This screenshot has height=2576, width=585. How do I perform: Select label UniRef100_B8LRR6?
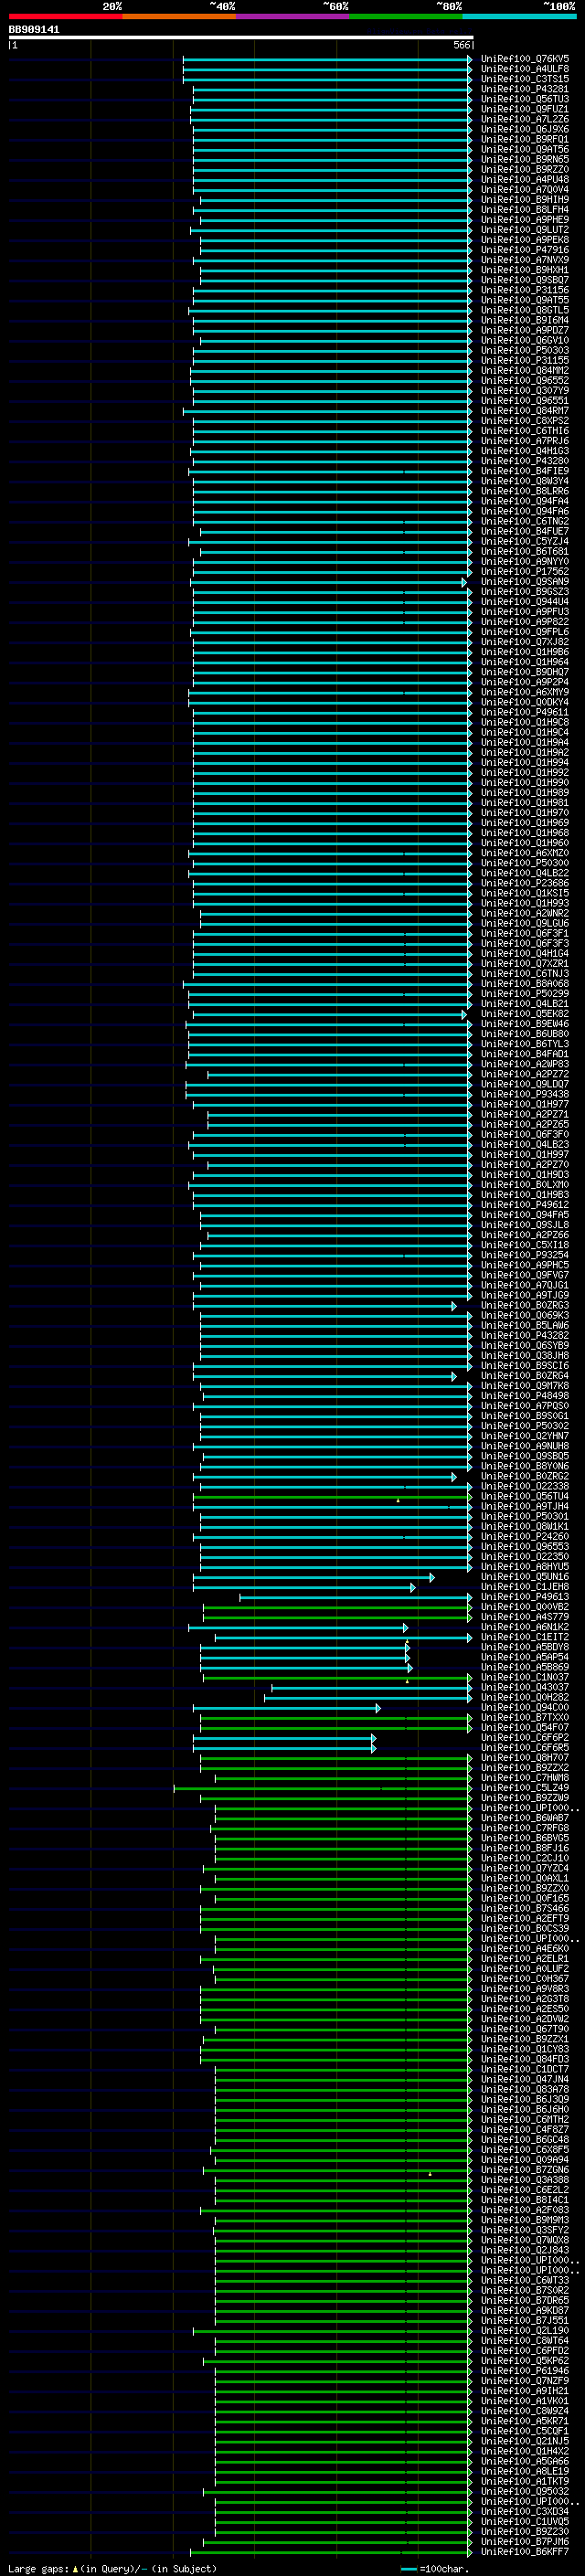(x=525, y=491)
